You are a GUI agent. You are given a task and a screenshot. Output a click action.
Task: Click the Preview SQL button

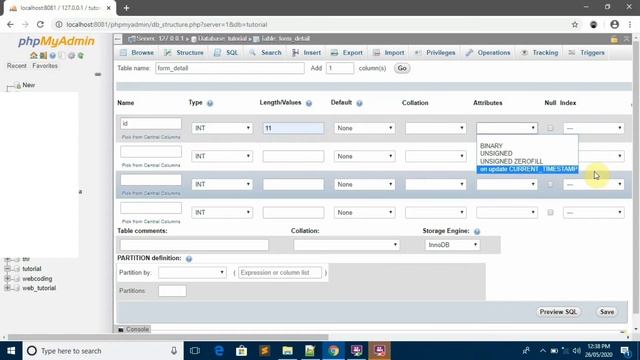point(558,312)
